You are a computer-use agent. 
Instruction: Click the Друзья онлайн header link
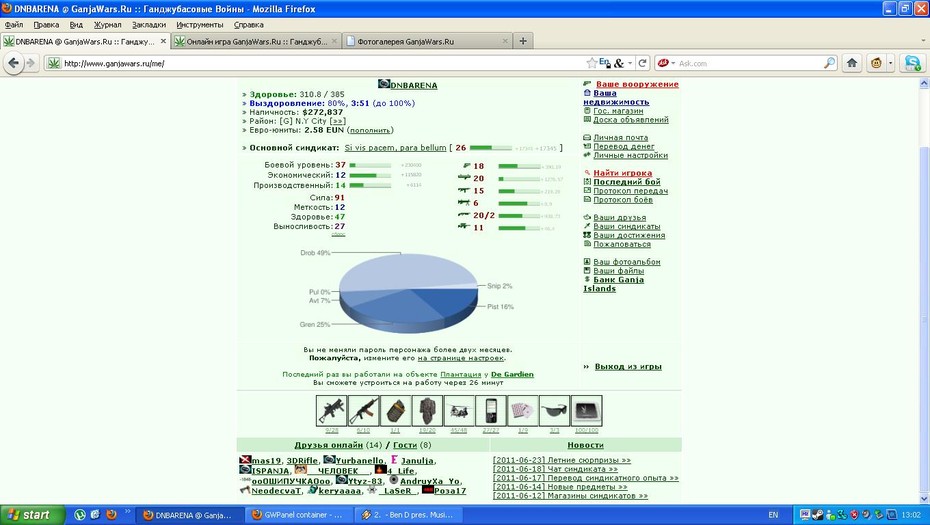pyautogui.click(x=329, y=445)
